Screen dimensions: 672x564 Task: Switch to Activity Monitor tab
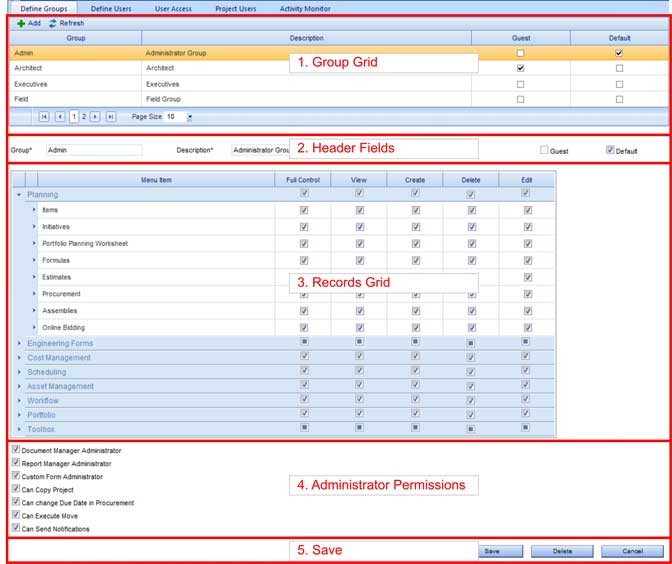(x=305, y=9)
